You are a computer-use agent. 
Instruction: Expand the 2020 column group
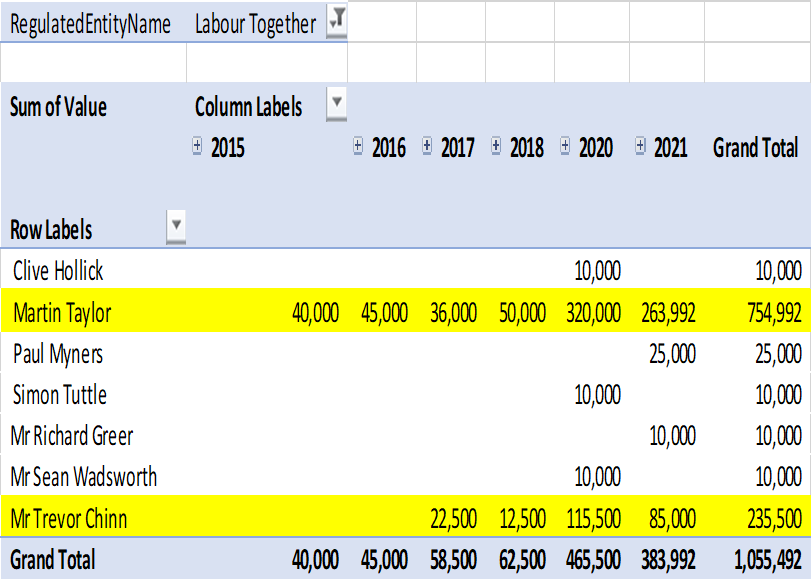[x=565, y=146]
